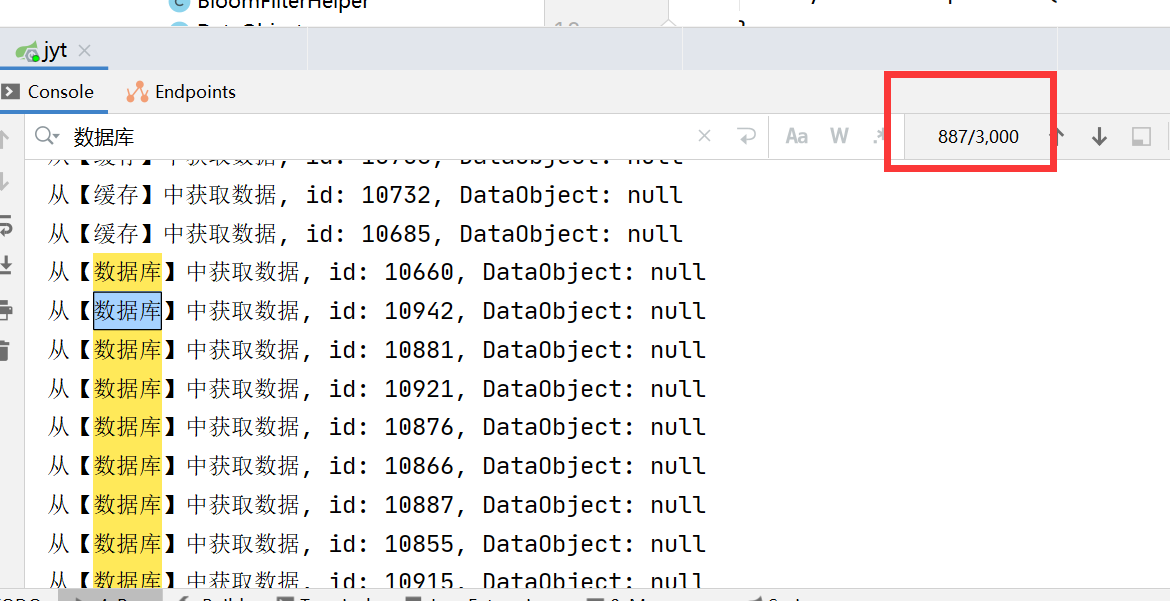
Task: Click the log line with id: 10660
Action: click(377, 272)
